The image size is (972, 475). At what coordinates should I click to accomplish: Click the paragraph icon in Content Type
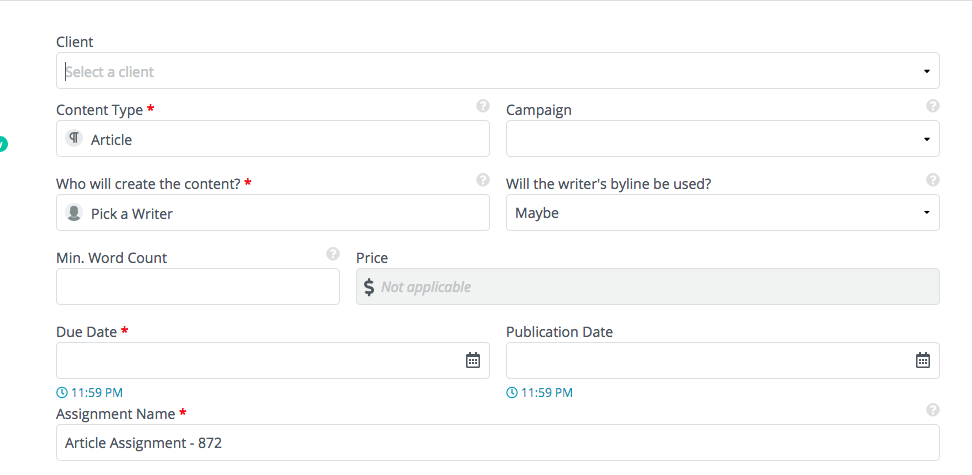pyautogui.click(x=74, y=139)
